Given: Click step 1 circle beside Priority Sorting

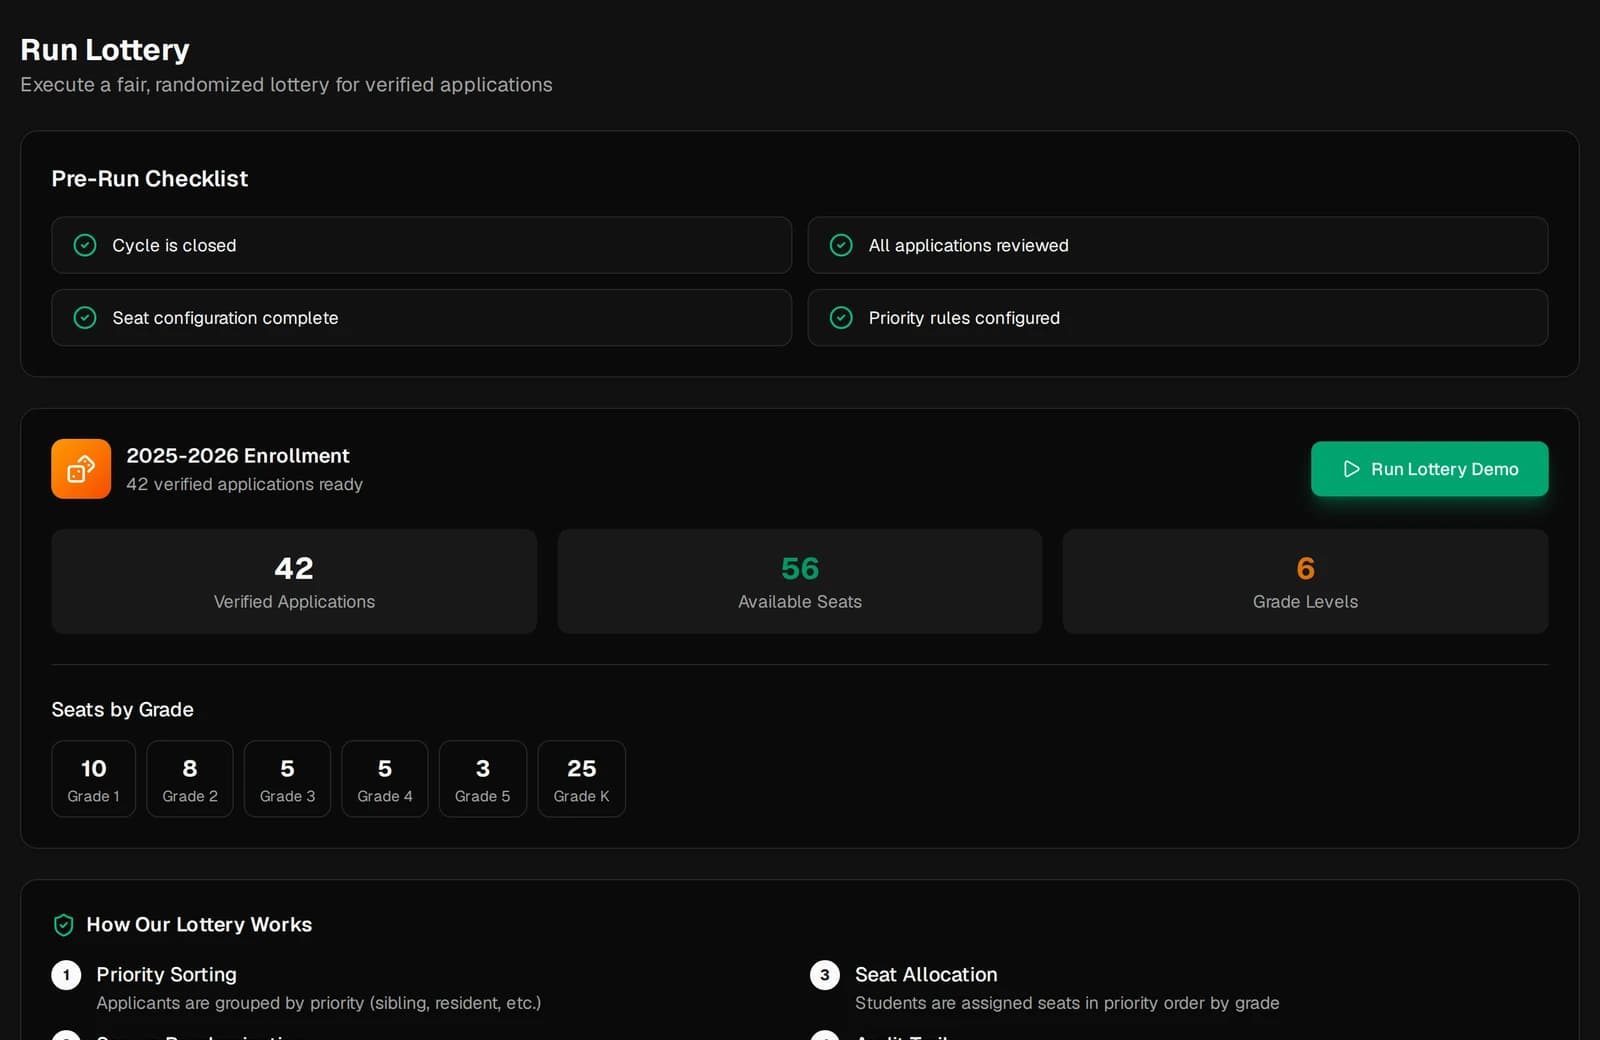Looking at the screenshot, I should 66,975.
